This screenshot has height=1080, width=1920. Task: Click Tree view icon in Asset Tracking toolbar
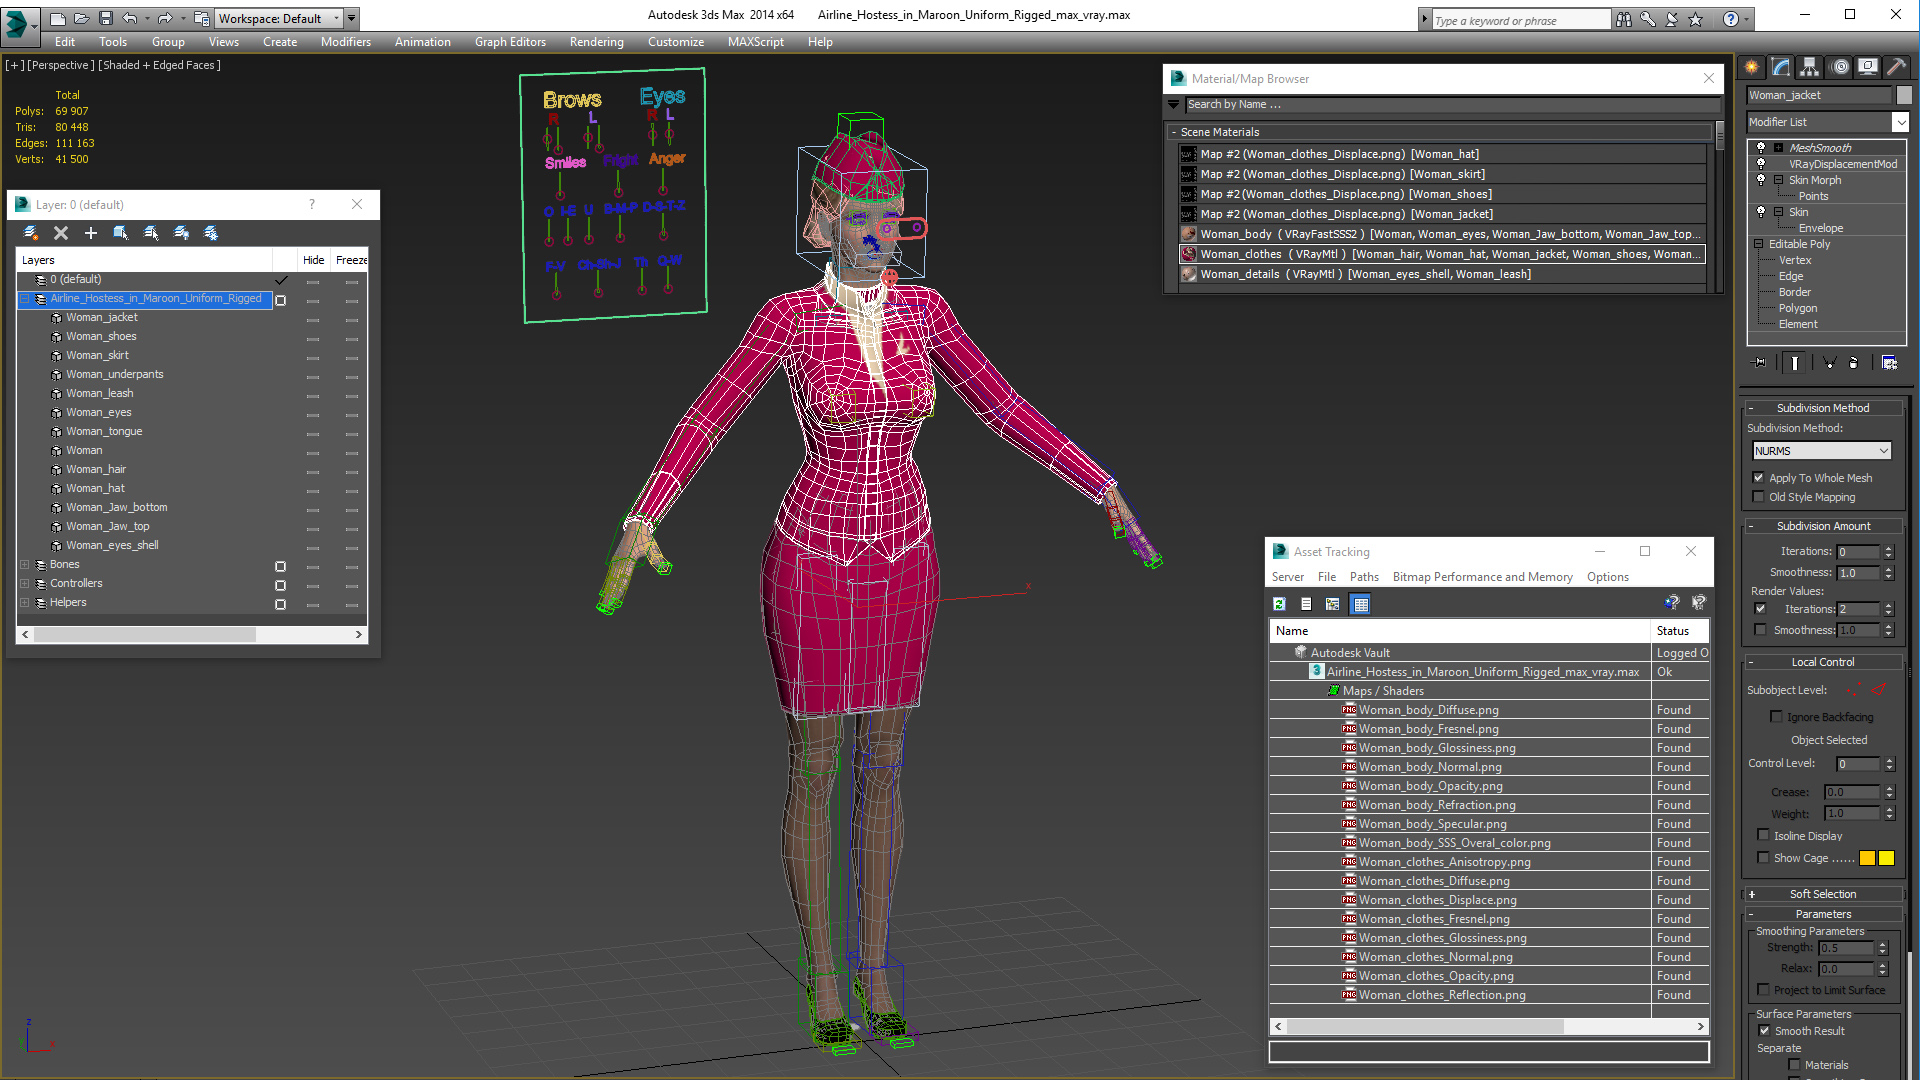1332,604
